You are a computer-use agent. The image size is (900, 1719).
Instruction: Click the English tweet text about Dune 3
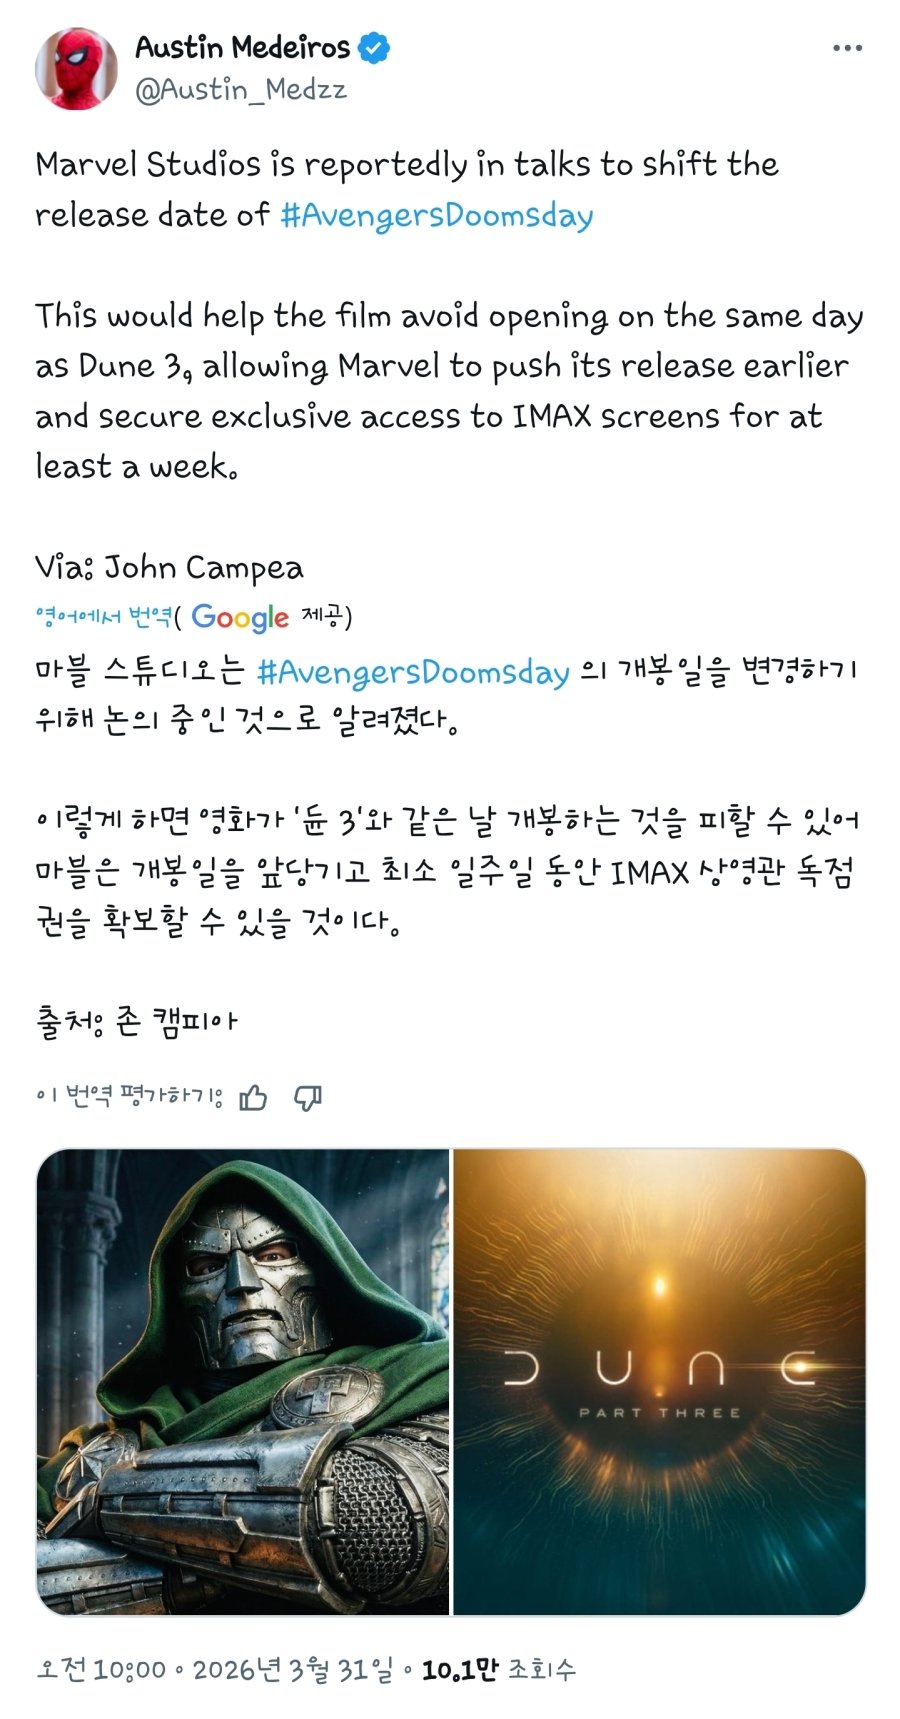pyautogui.click(x=449, y=391)
